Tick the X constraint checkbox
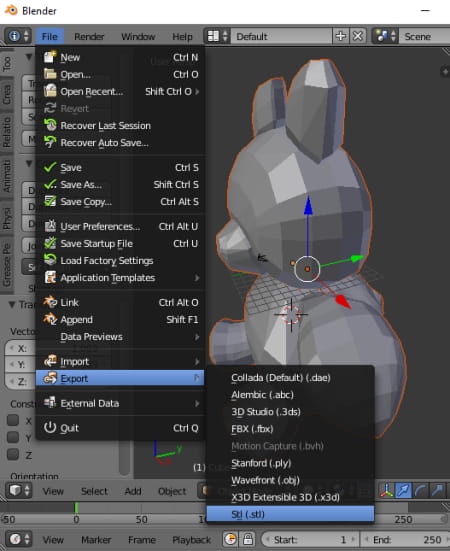 click(13, 420)
